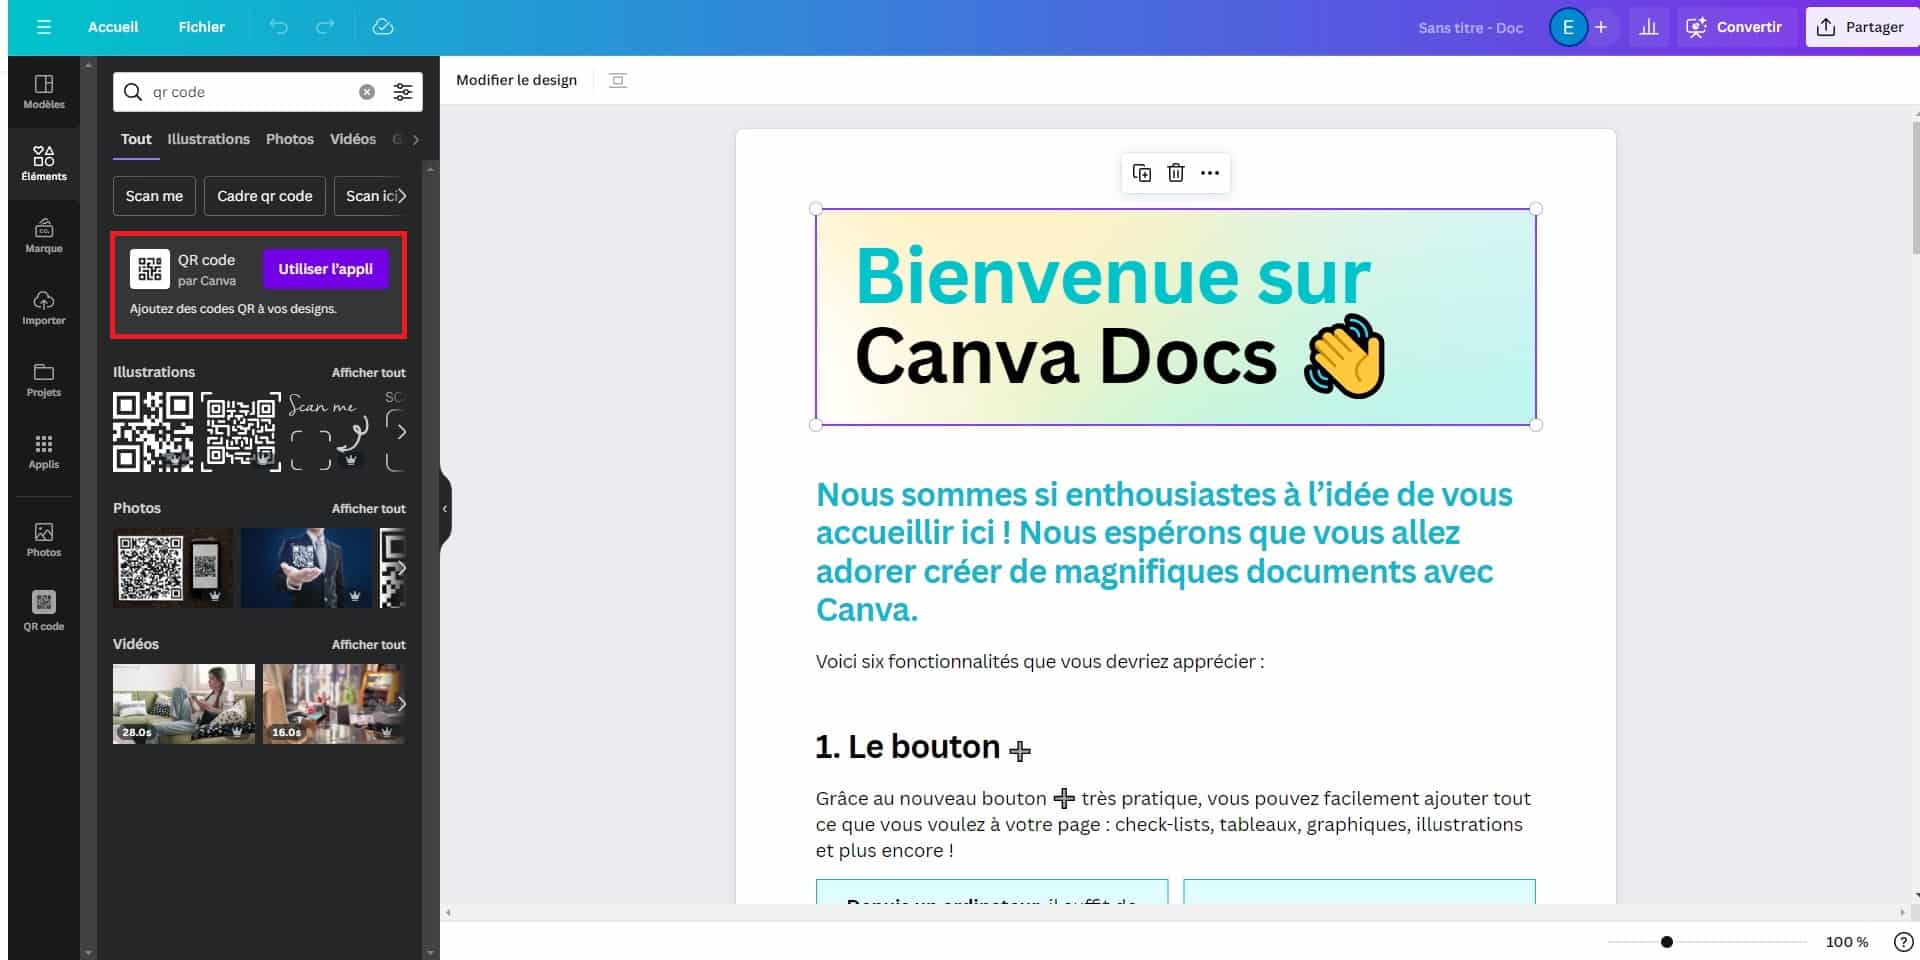Open the Marque panel
This screenshot has height=960, width=1920.
click(43, 237)
